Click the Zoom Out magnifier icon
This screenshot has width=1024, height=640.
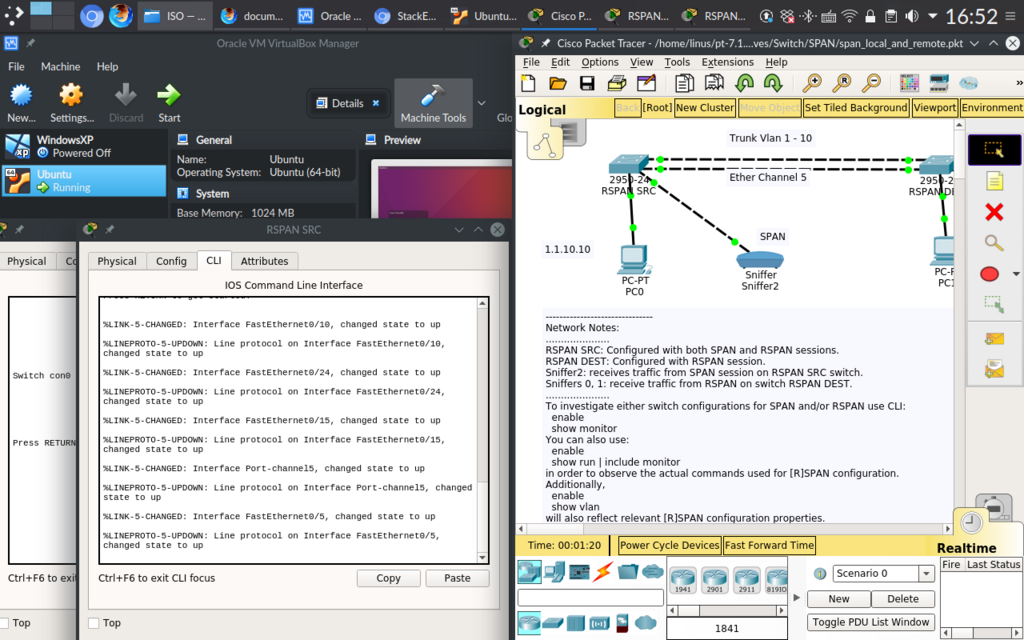(x=871, y=83)
